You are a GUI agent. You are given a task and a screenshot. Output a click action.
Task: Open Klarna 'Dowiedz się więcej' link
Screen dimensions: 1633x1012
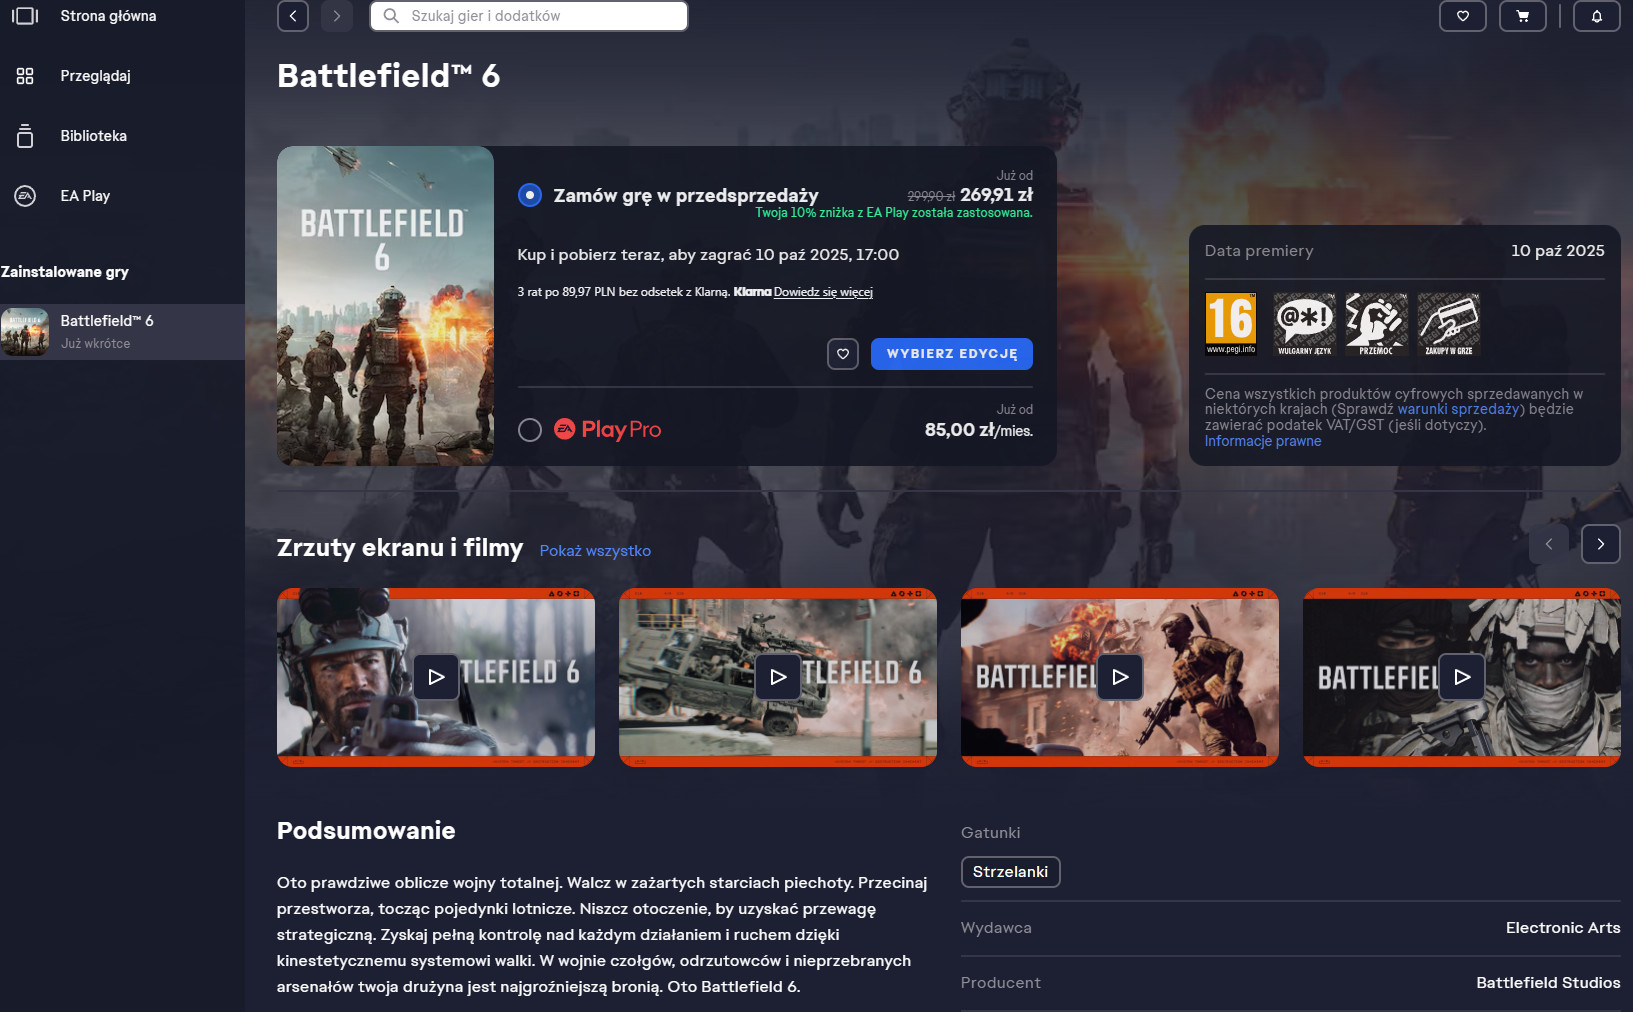point(823,292)
